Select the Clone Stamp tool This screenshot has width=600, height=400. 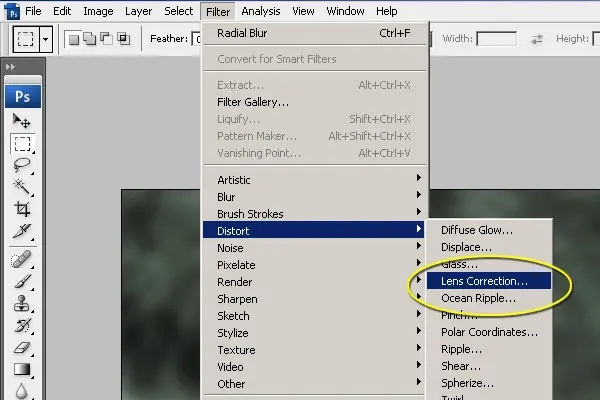point(22,303)
